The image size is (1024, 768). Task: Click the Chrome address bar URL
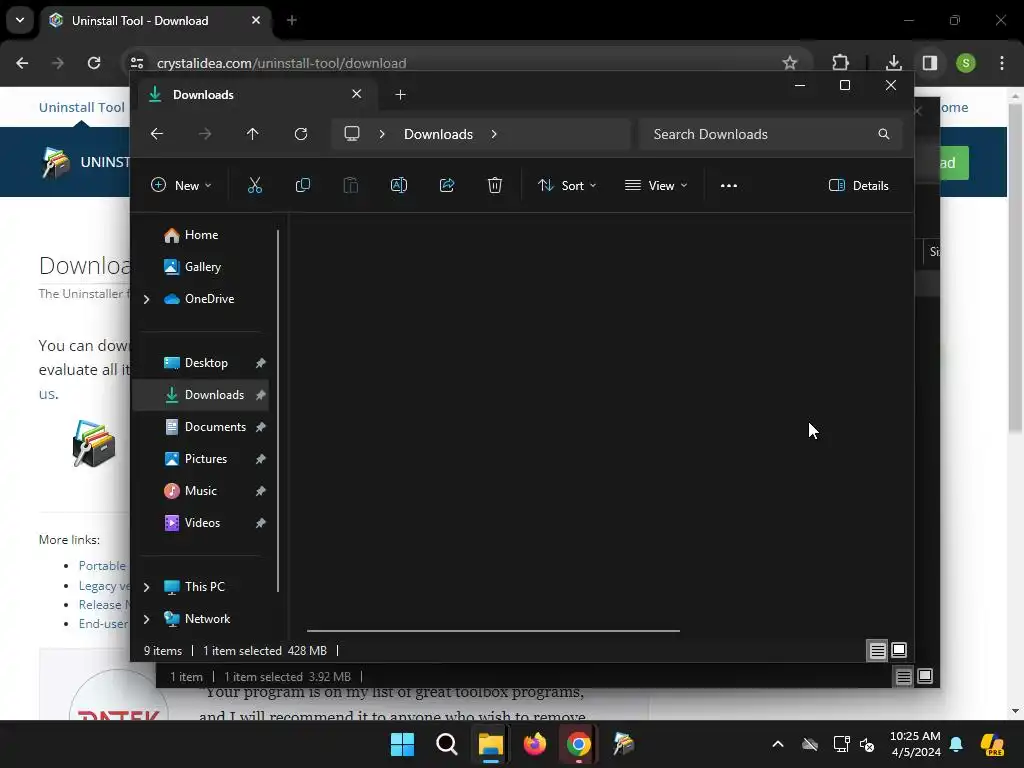[x=281, y=63]
